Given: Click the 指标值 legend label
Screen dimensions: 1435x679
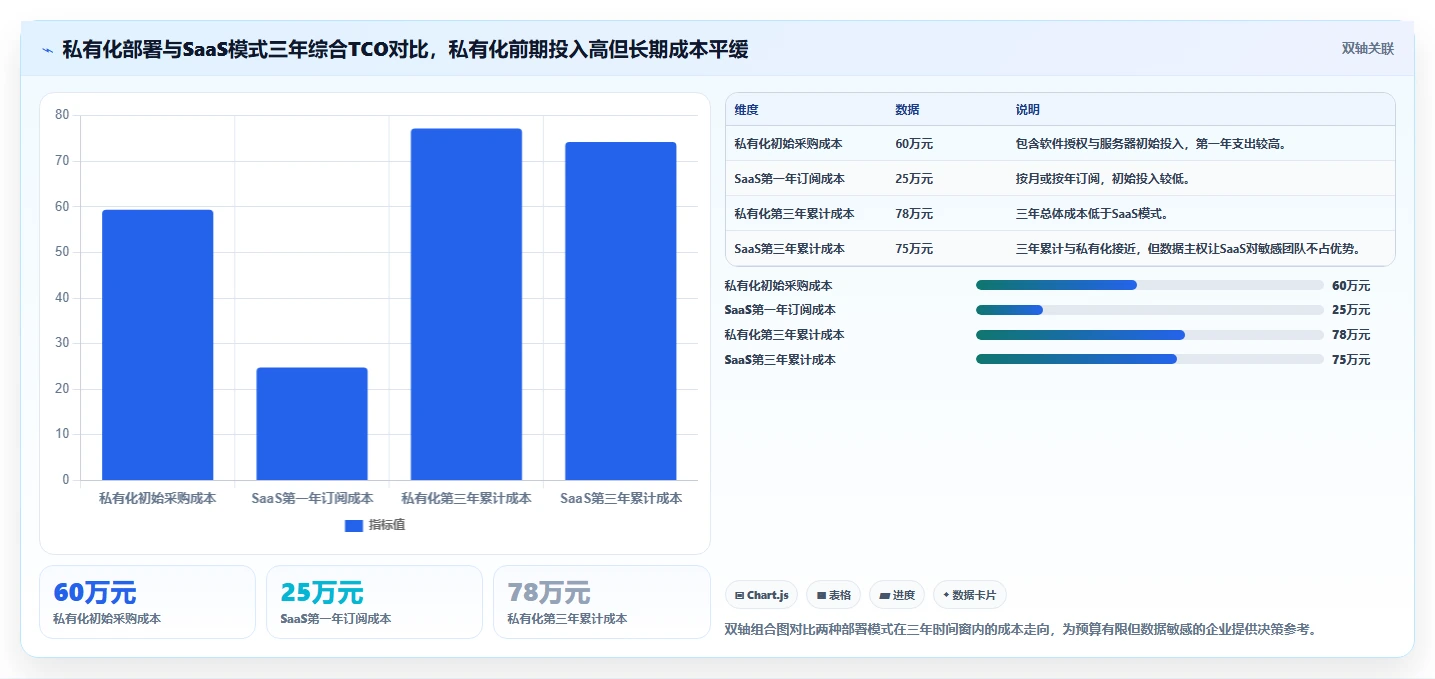Looking at the screenshot, I should (387, 525).
